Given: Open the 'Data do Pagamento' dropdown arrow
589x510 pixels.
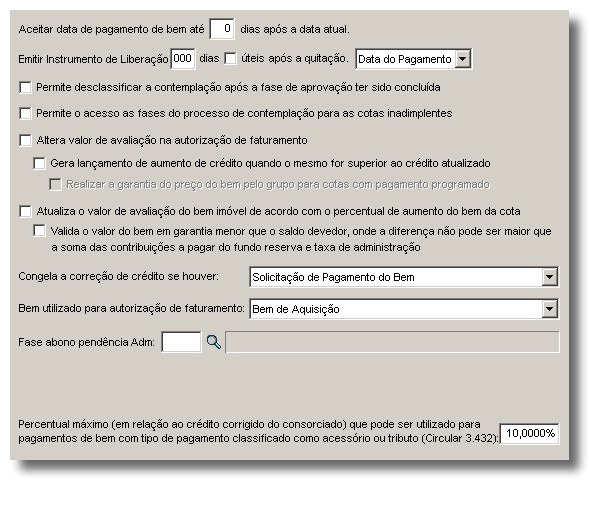Looking at the screenshot, I should click(463, 59).
